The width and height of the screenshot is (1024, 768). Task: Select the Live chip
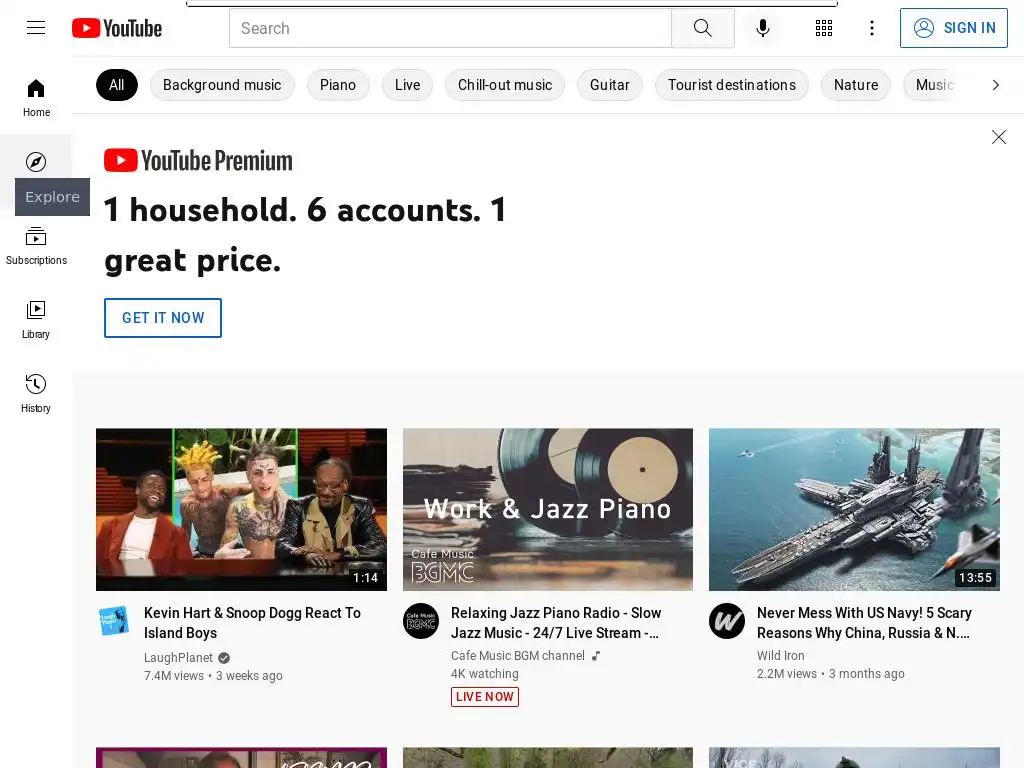(408, 85)
